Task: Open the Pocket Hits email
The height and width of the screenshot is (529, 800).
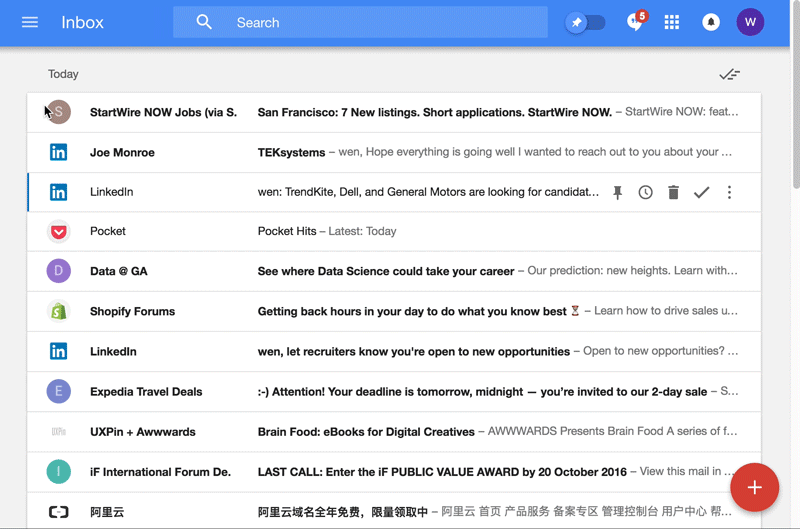Action: [x=394, y=232]
